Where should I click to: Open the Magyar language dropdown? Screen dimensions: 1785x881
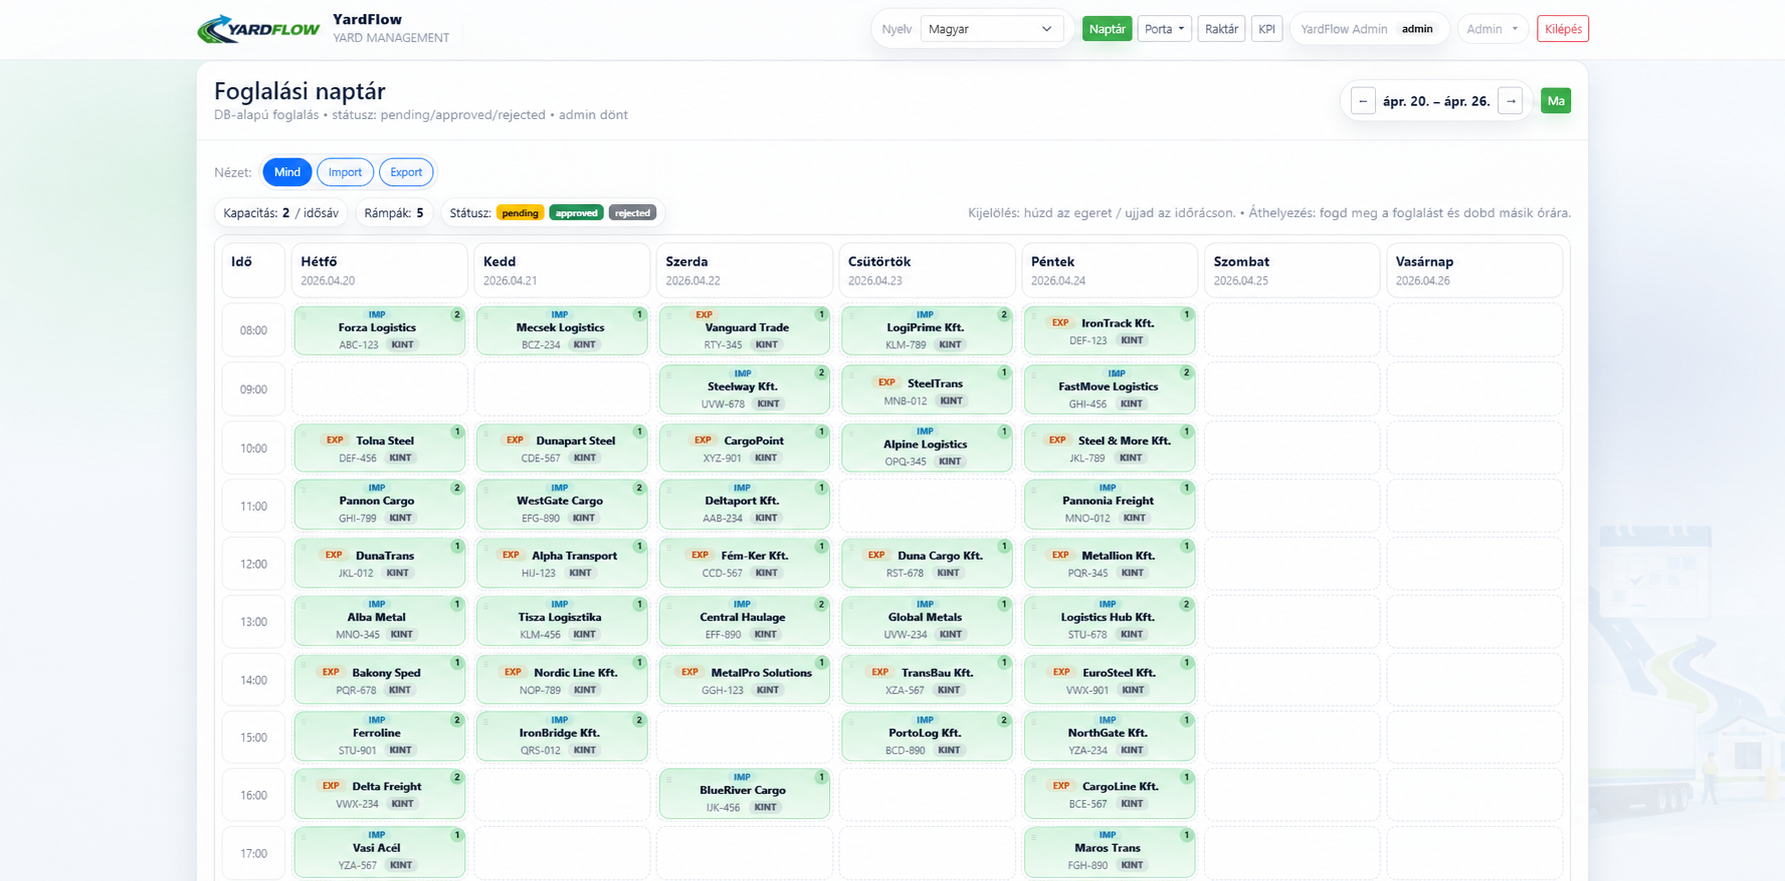(990, 29)
